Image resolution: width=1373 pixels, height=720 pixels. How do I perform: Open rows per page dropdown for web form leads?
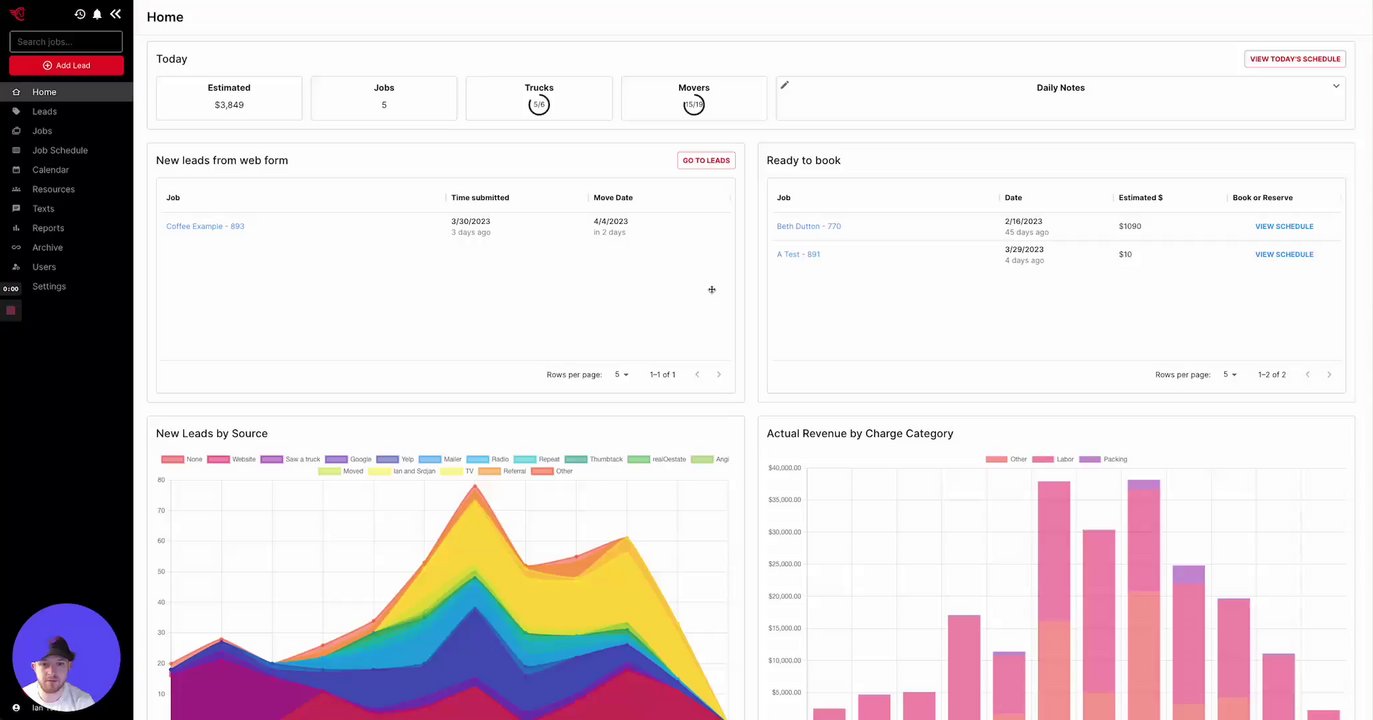(622, 374)
